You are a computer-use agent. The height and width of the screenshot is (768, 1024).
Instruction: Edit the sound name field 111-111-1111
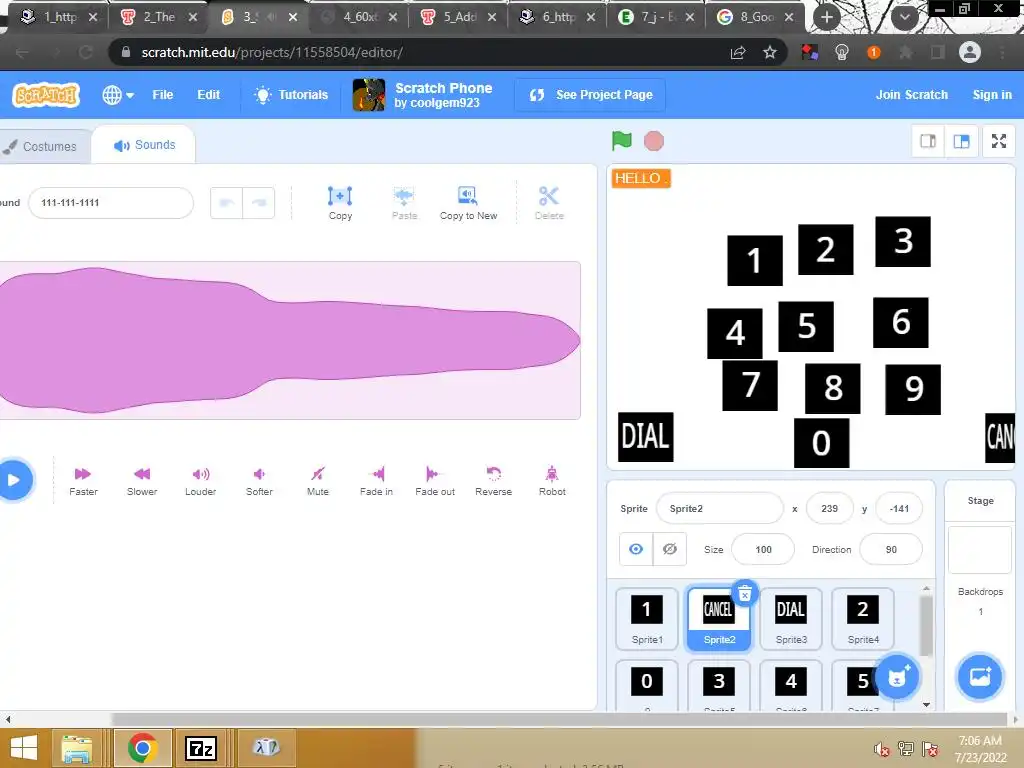click(111, 202)
